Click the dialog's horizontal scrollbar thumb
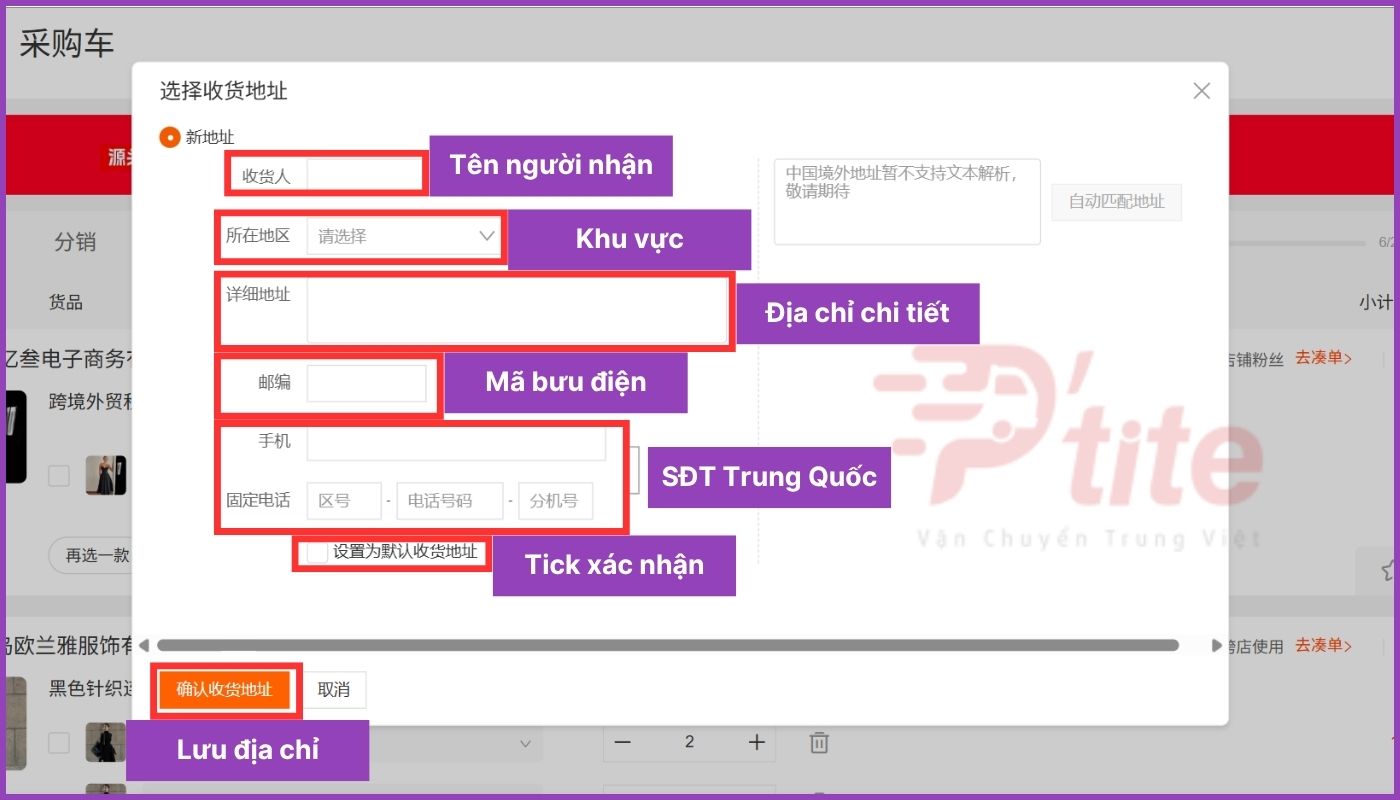The width and height of the screenshot is (1400, 800). click(x=668, y=645)
